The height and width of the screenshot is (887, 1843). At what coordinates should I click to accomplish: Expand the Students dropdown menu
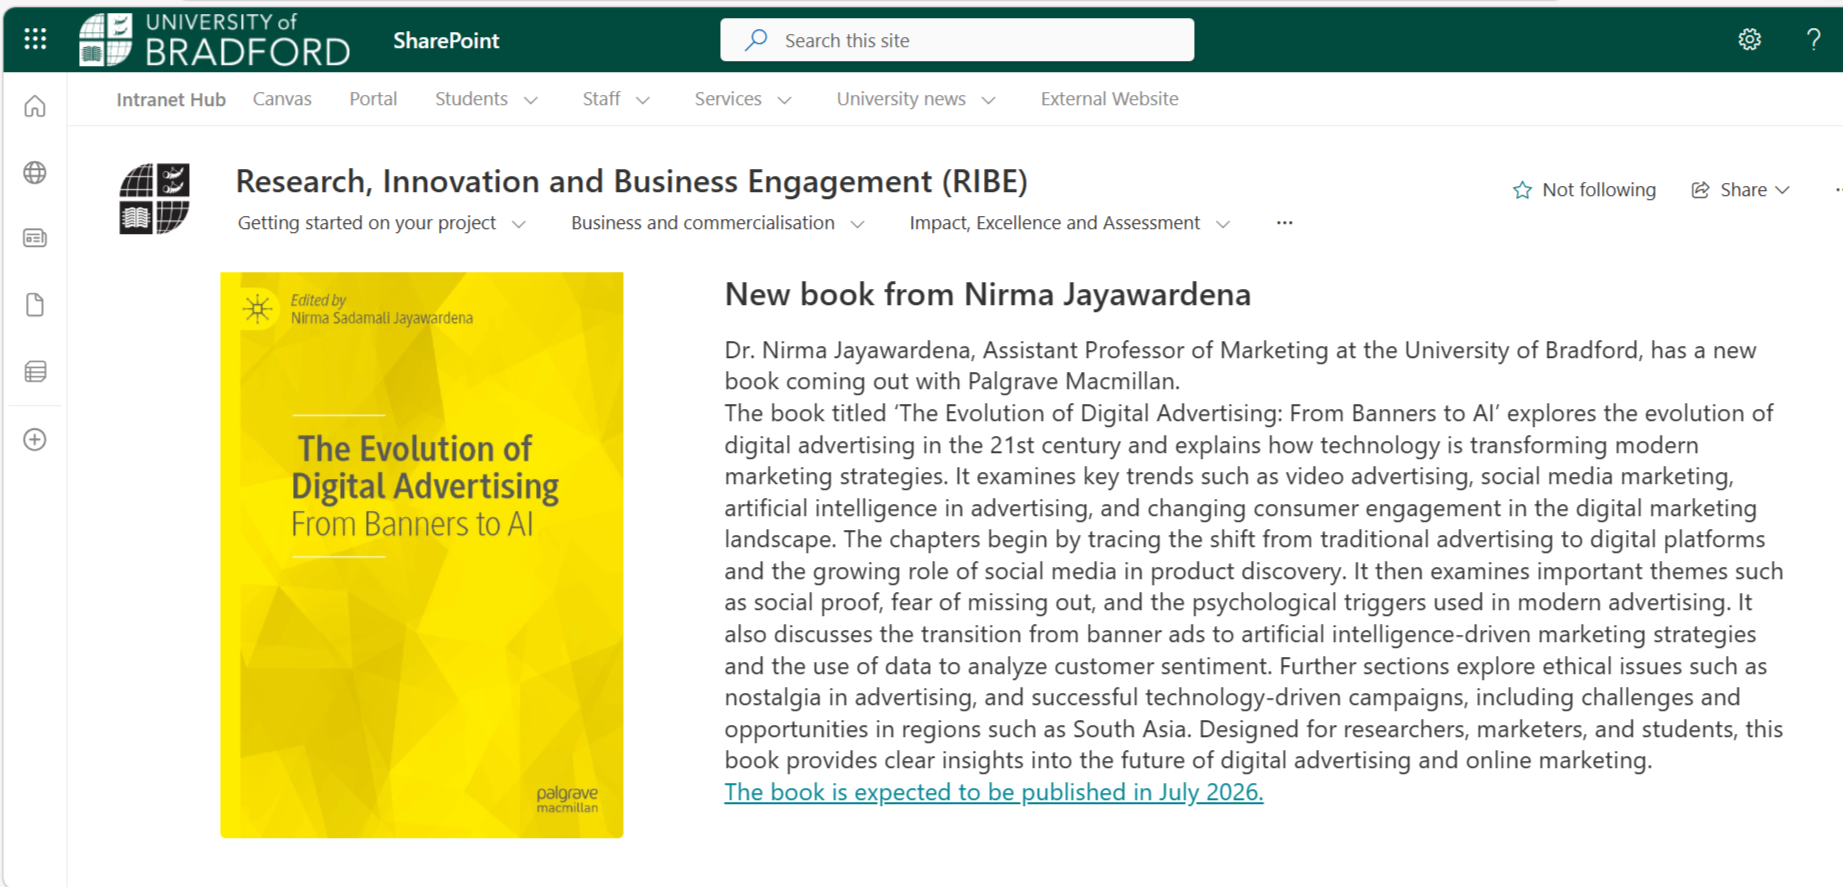point(487,99)
